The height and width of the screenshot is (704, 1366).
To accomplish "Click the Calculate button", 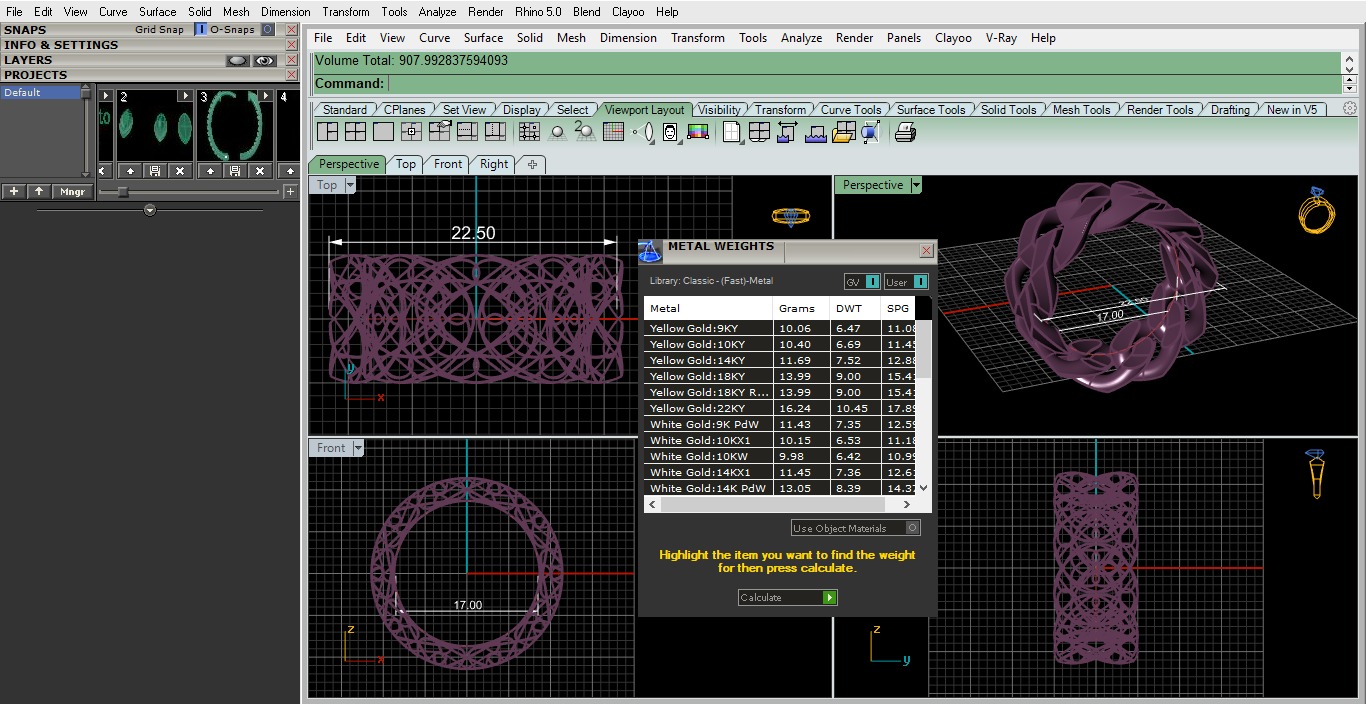I will pos(787,597).
